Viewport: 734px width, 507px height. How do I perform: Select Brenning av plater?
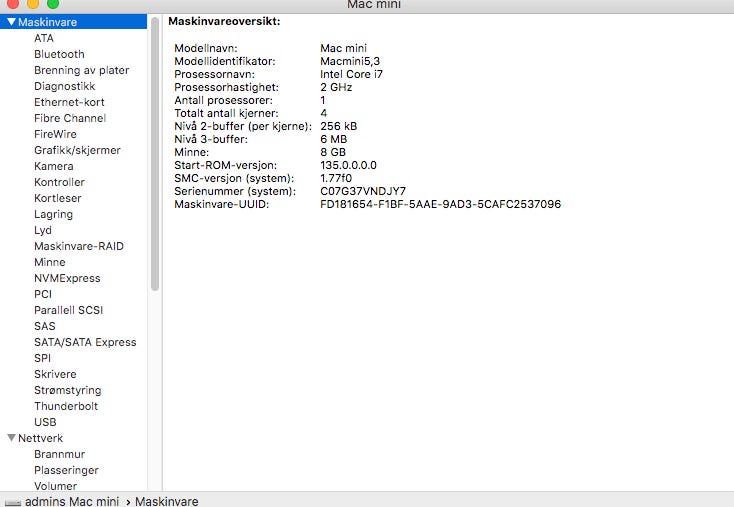tap(81, 70)
